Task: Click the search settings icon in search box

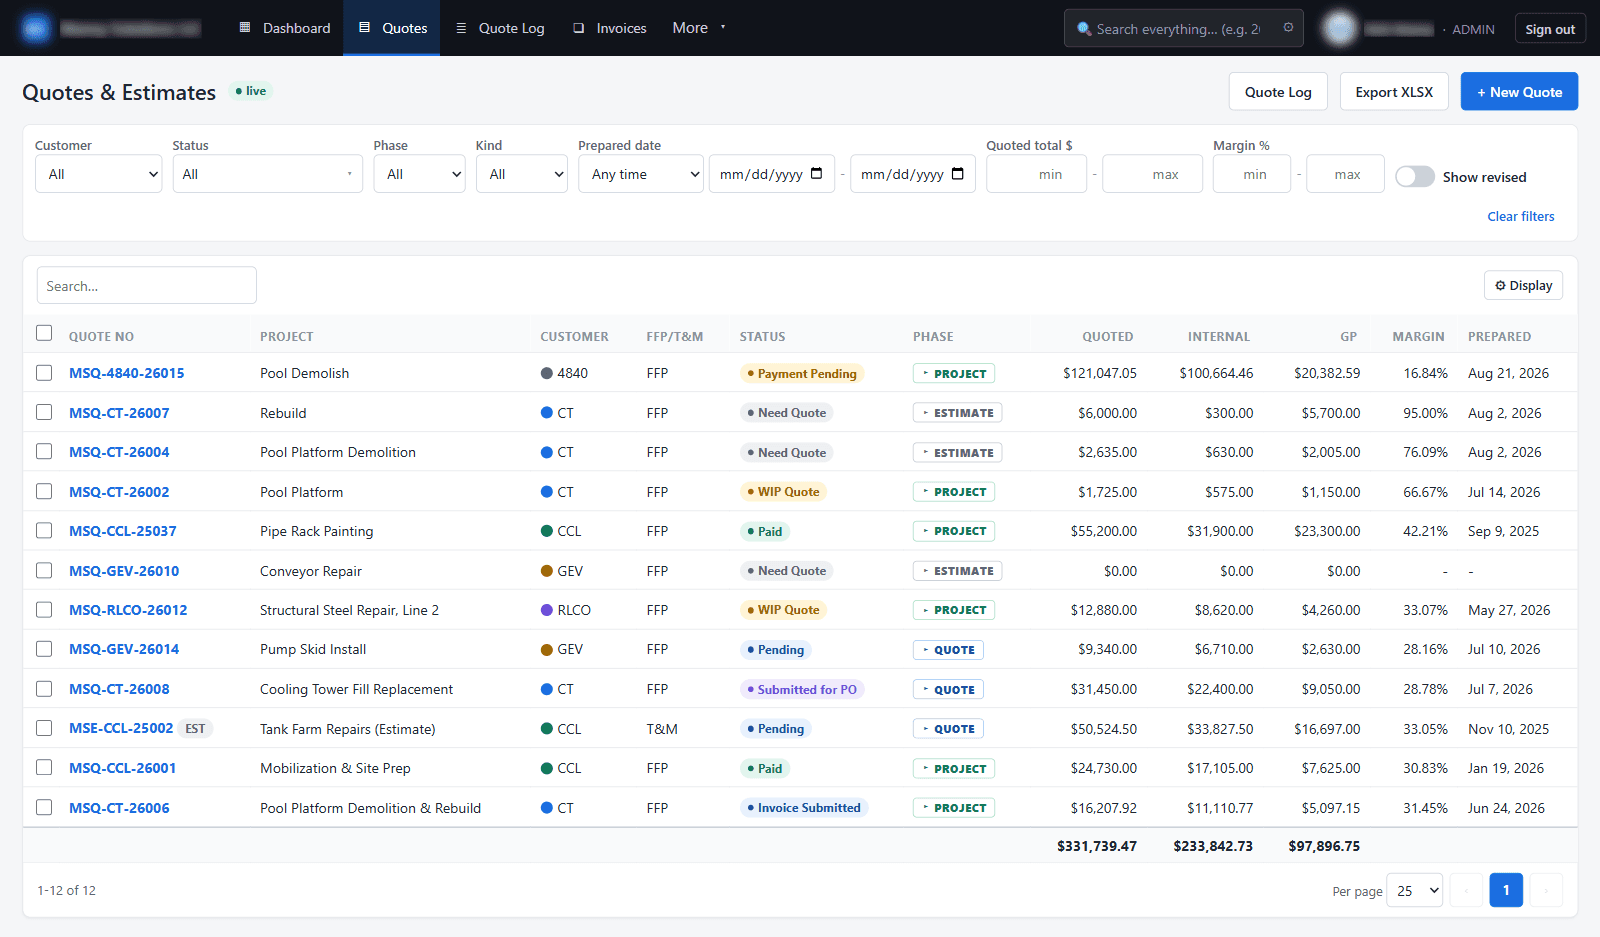Action: [x=1288, y=28]
